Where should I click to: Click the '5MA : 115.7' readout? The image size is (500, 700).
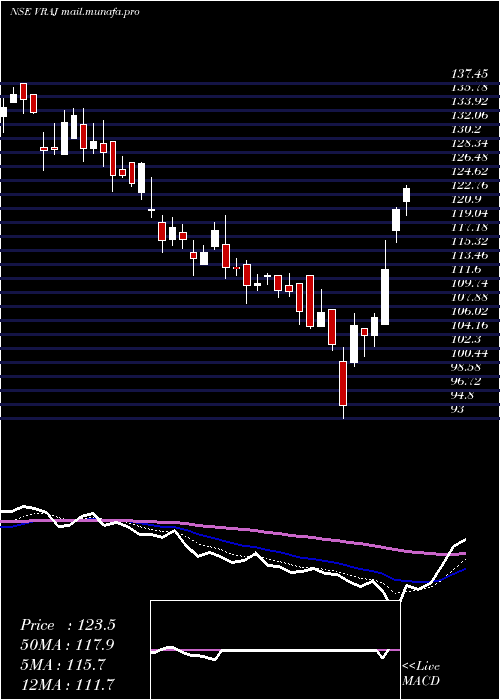(63, 664)
